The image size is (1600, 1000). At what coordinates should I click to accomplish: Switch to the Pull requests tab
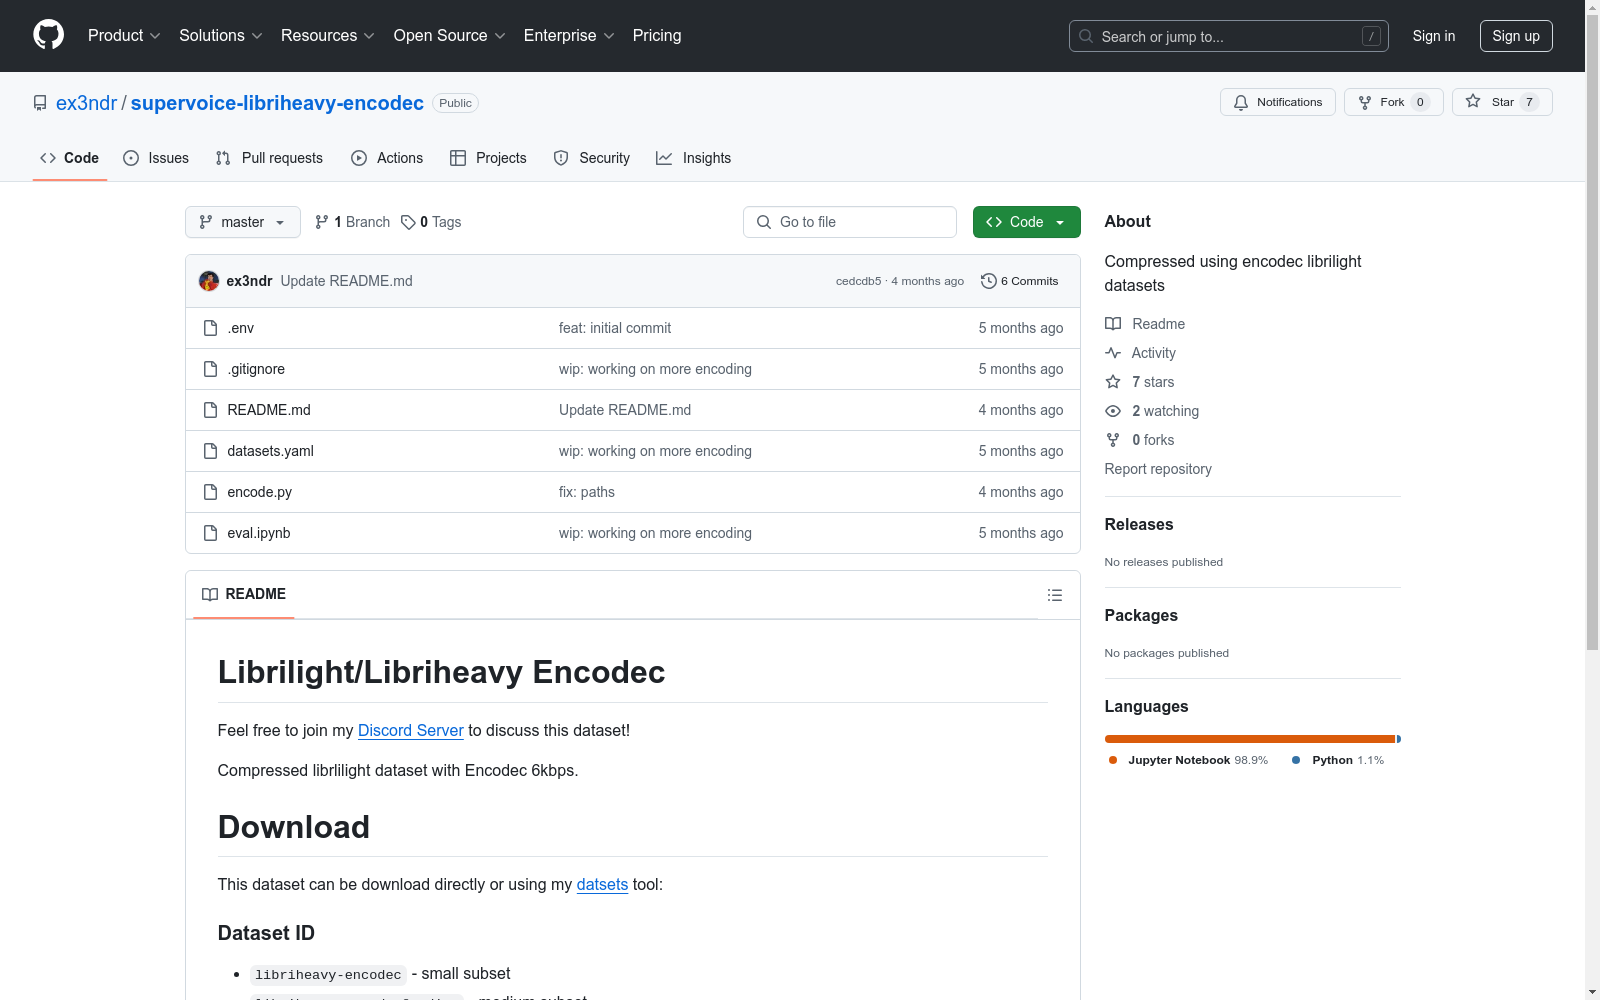click(x=269, y=158)
